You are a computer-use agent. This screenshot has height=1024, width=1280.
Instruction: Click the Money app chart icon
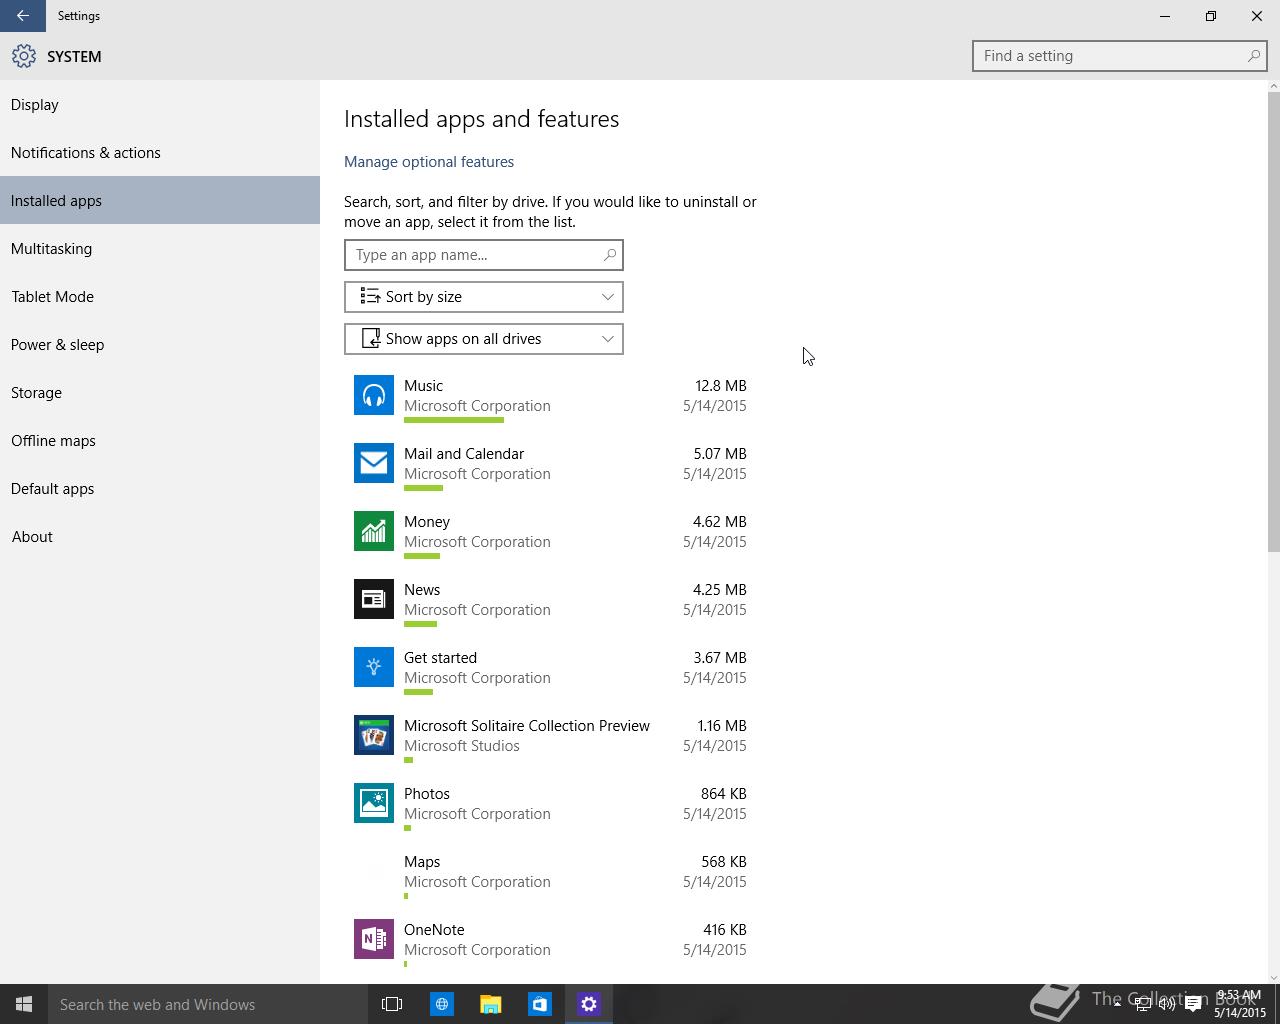[x=374, y=531]
